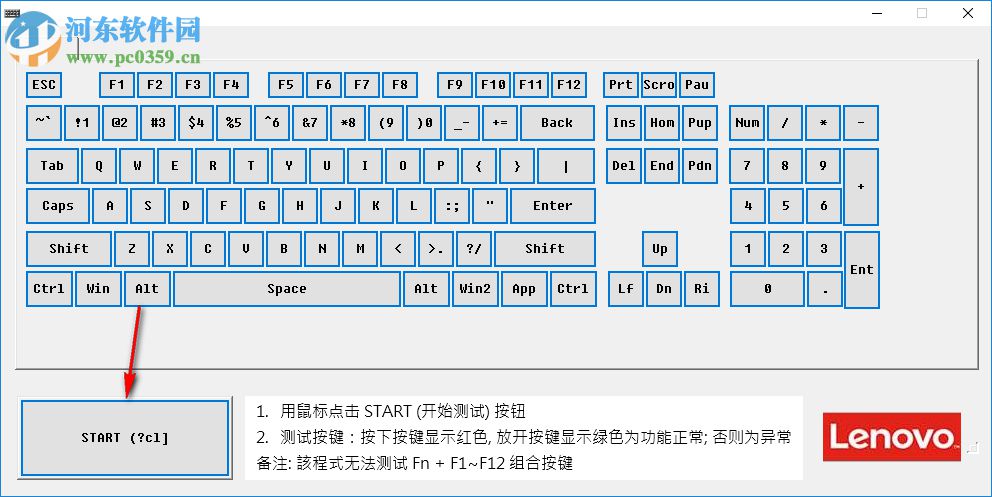Click the Q key button

[x=99, y=166]
